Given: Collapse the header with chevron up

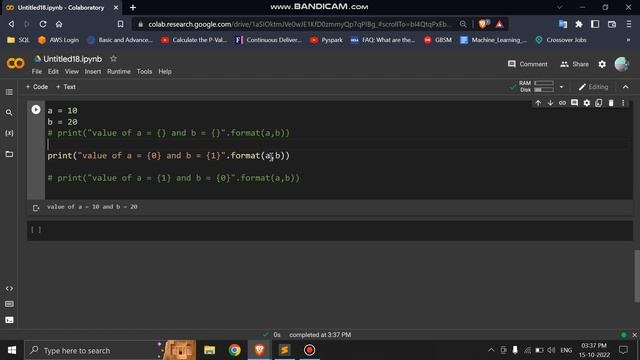Looking at the screenshot, I should click(x=626, y=87).
